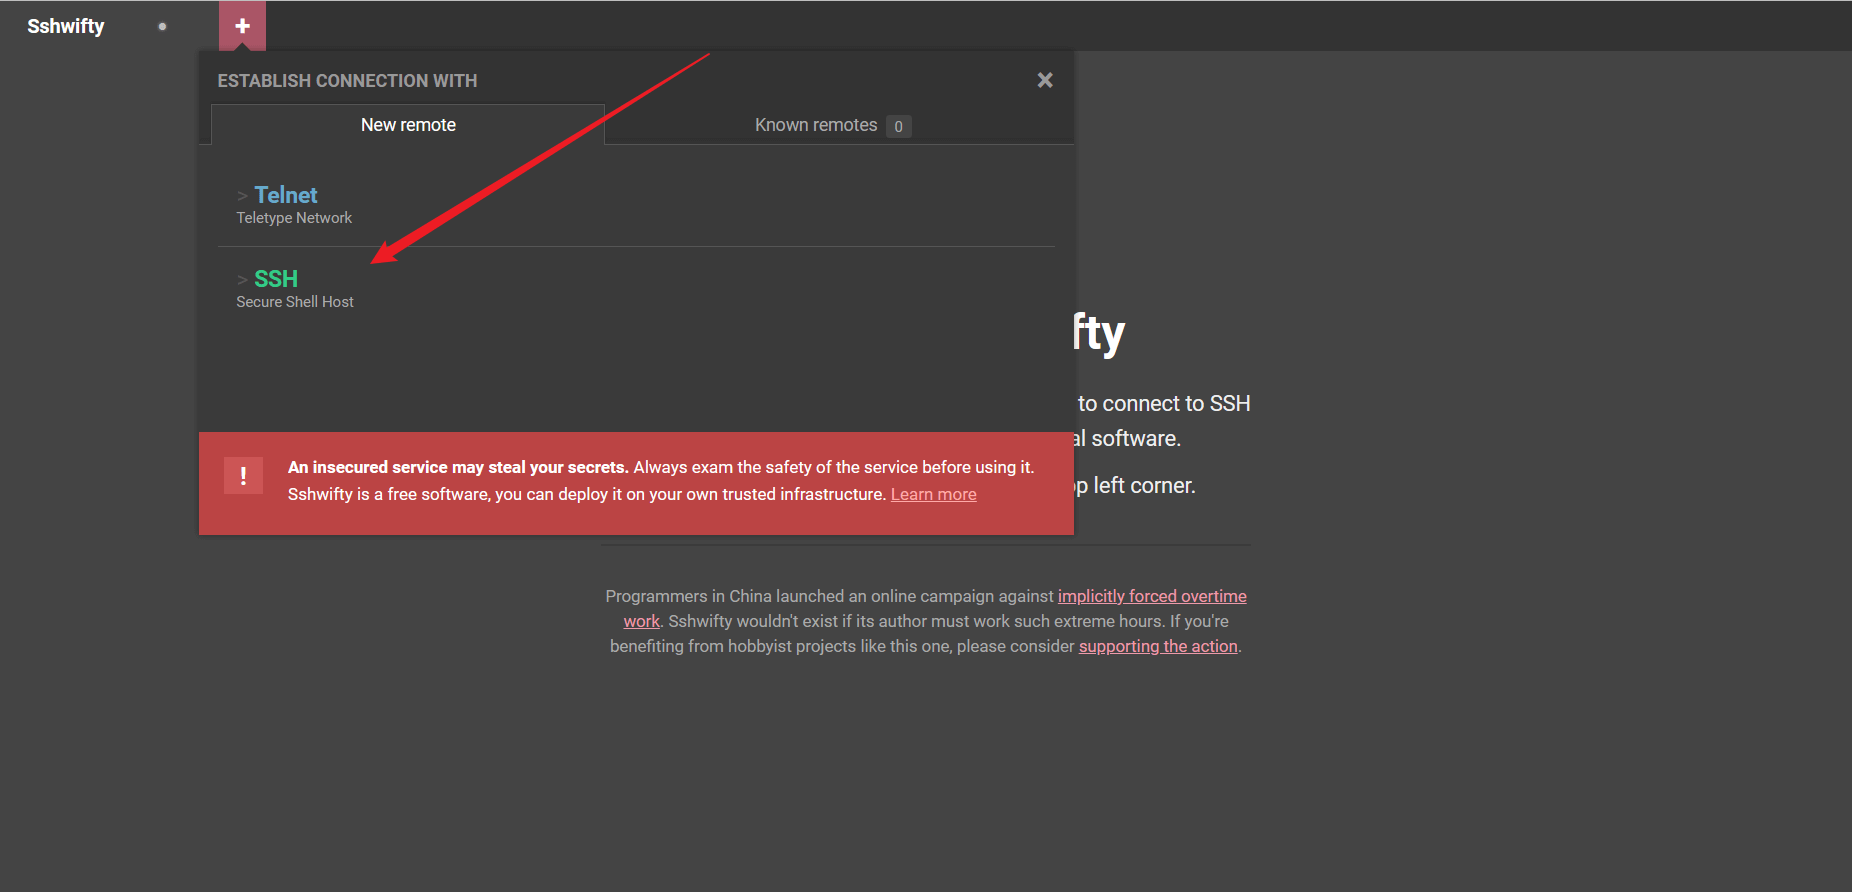Image resolution: width=1852 pixels, height=892 pixels.
Task: Choose the Telnet connection type
Action: tap(285, 195)
